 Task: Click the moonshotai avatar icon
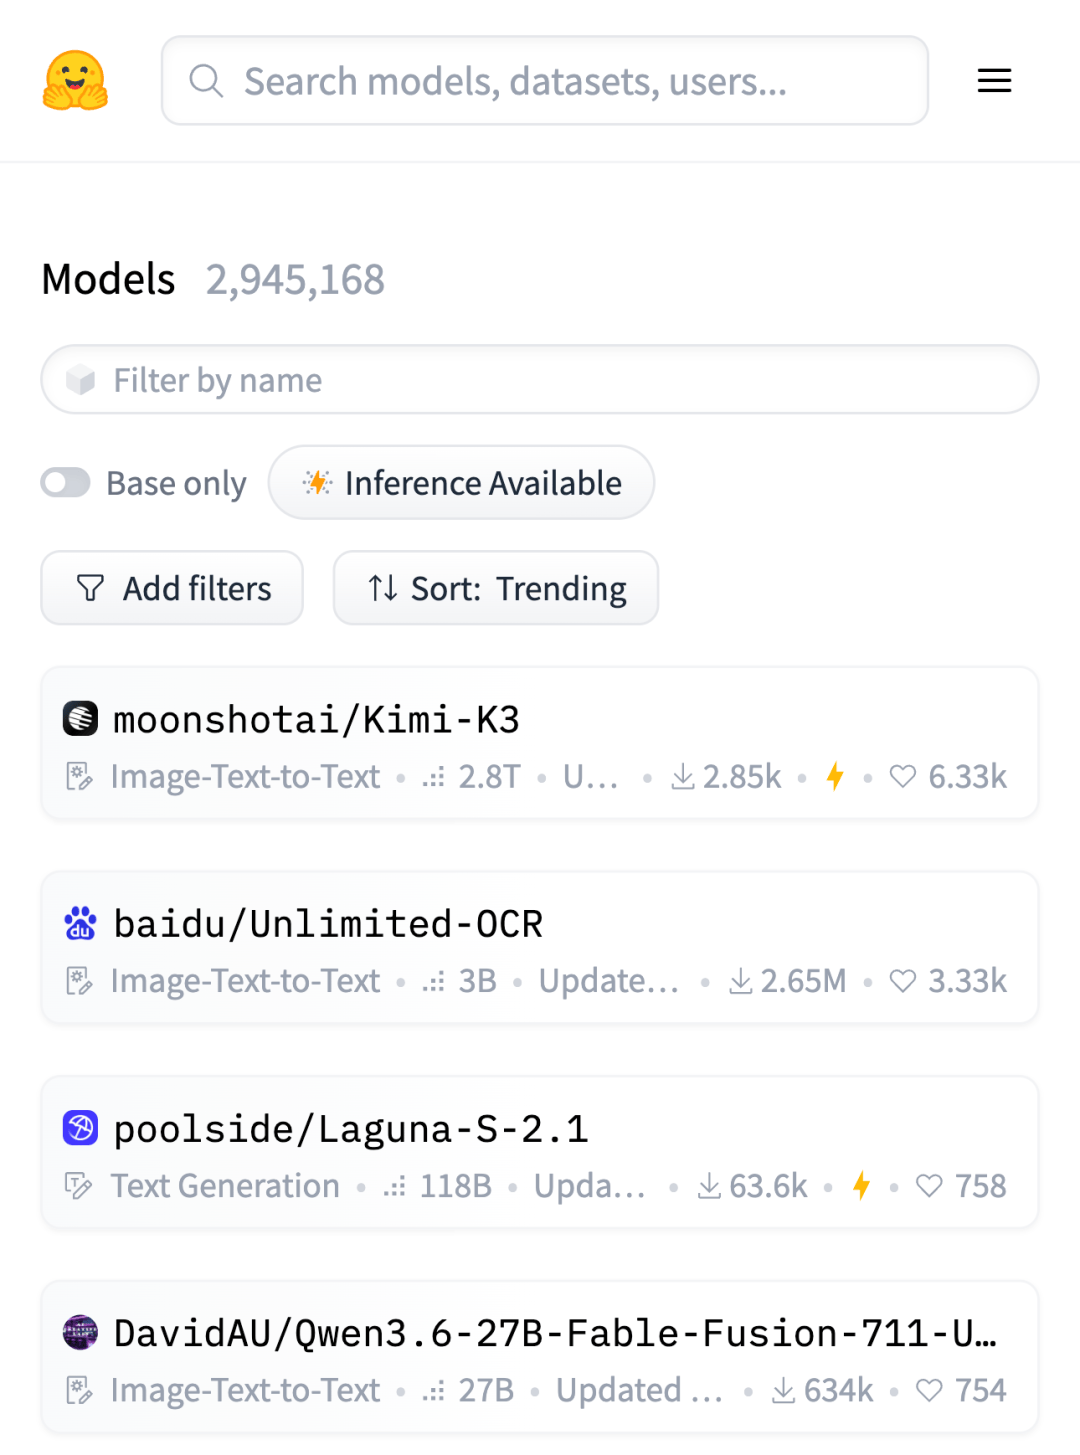tap(80, 718)
